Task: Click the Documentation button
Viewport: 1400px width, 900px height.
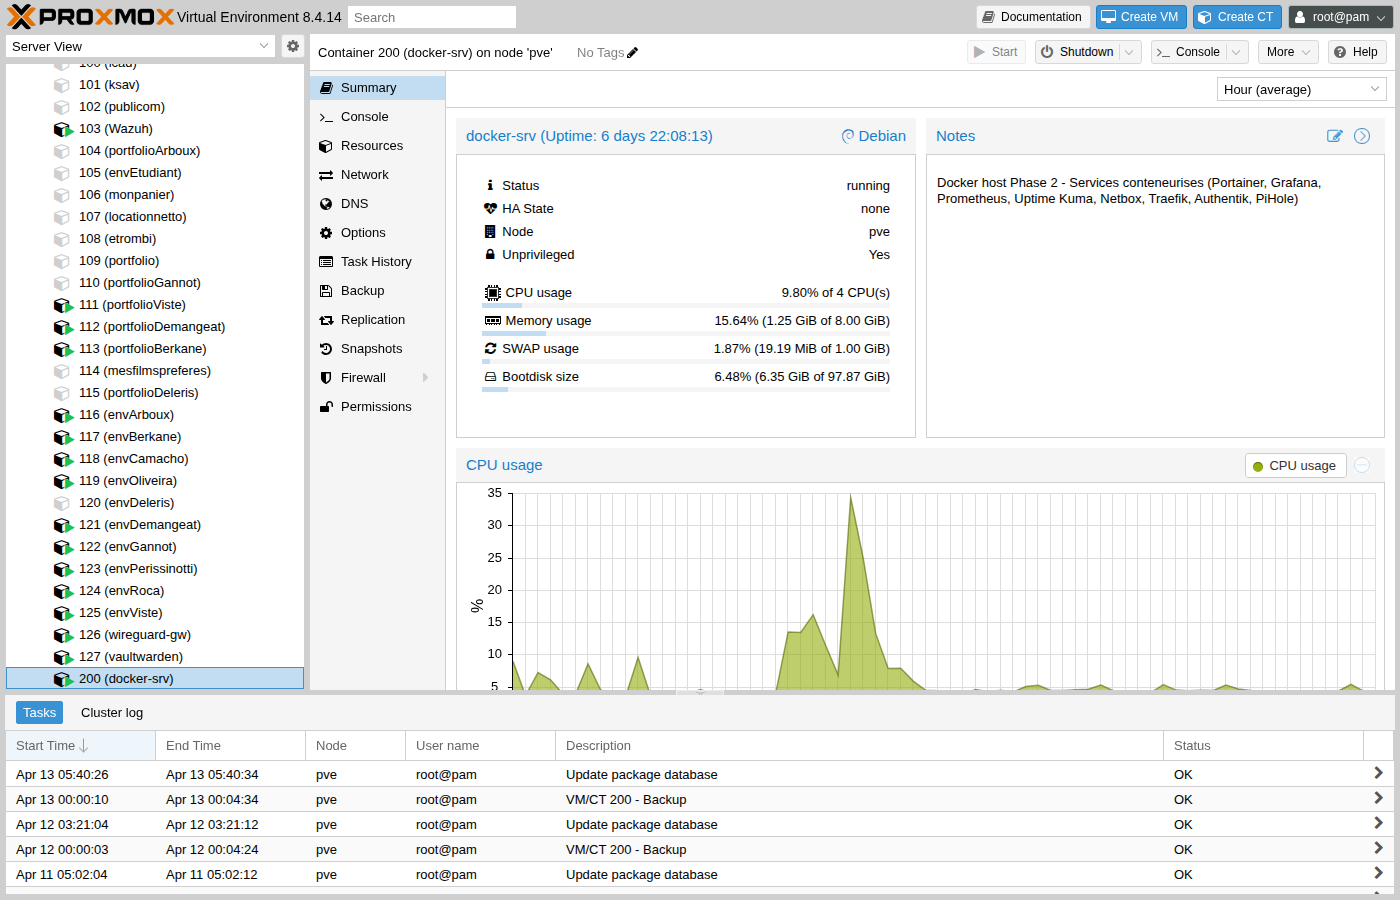Action: 1033,17
